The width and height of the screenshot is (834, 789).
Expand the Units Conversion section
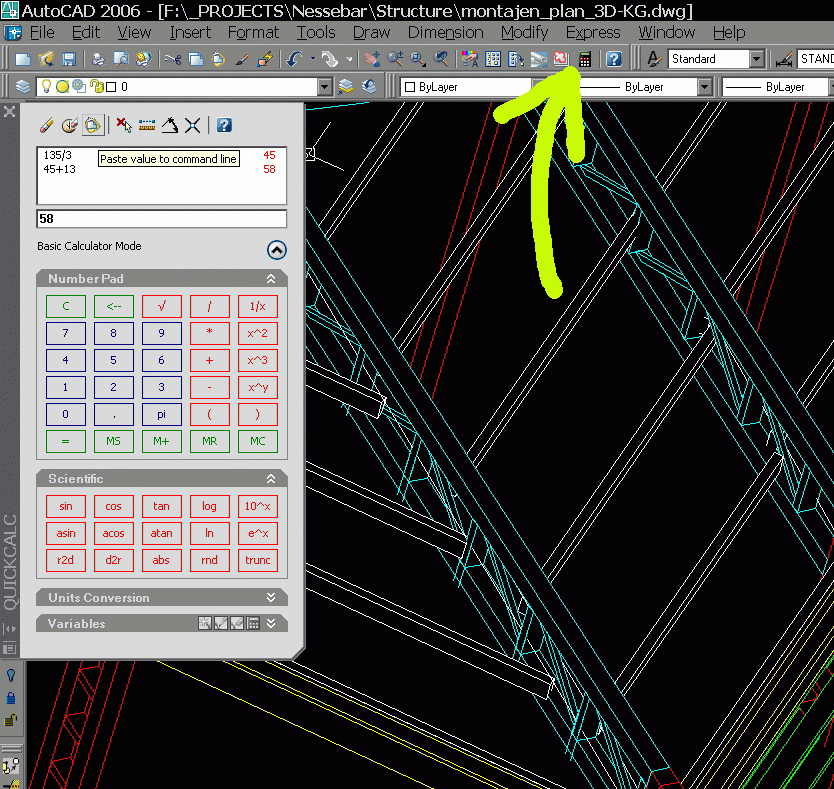click(271, 597)
